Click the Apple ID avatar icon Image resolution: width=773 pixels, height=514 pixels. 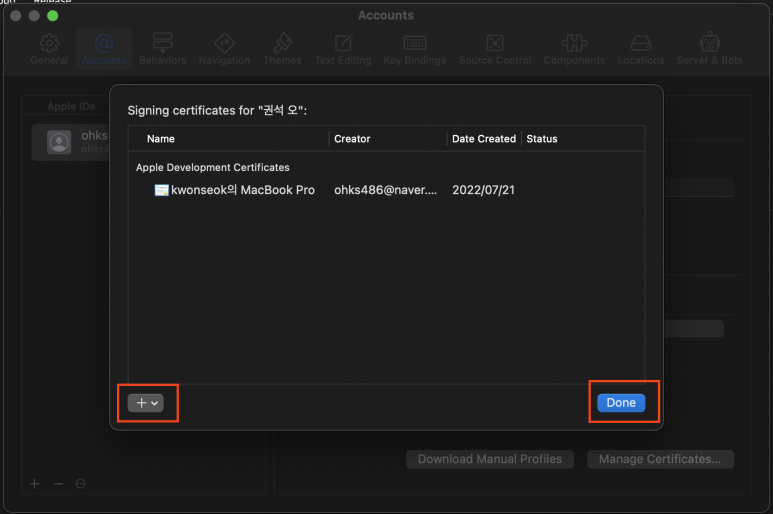click(x=59, y=142)
